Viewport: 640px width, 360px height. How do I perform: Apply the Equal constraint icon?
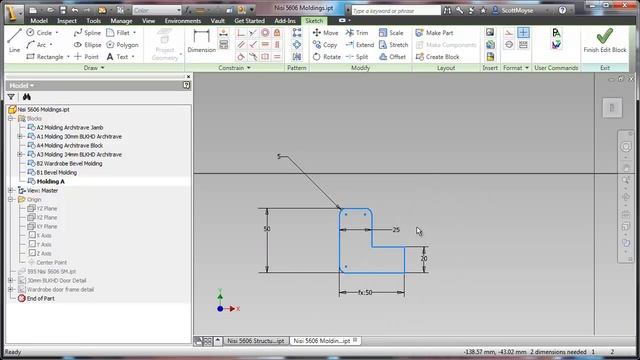click(277, 57)
